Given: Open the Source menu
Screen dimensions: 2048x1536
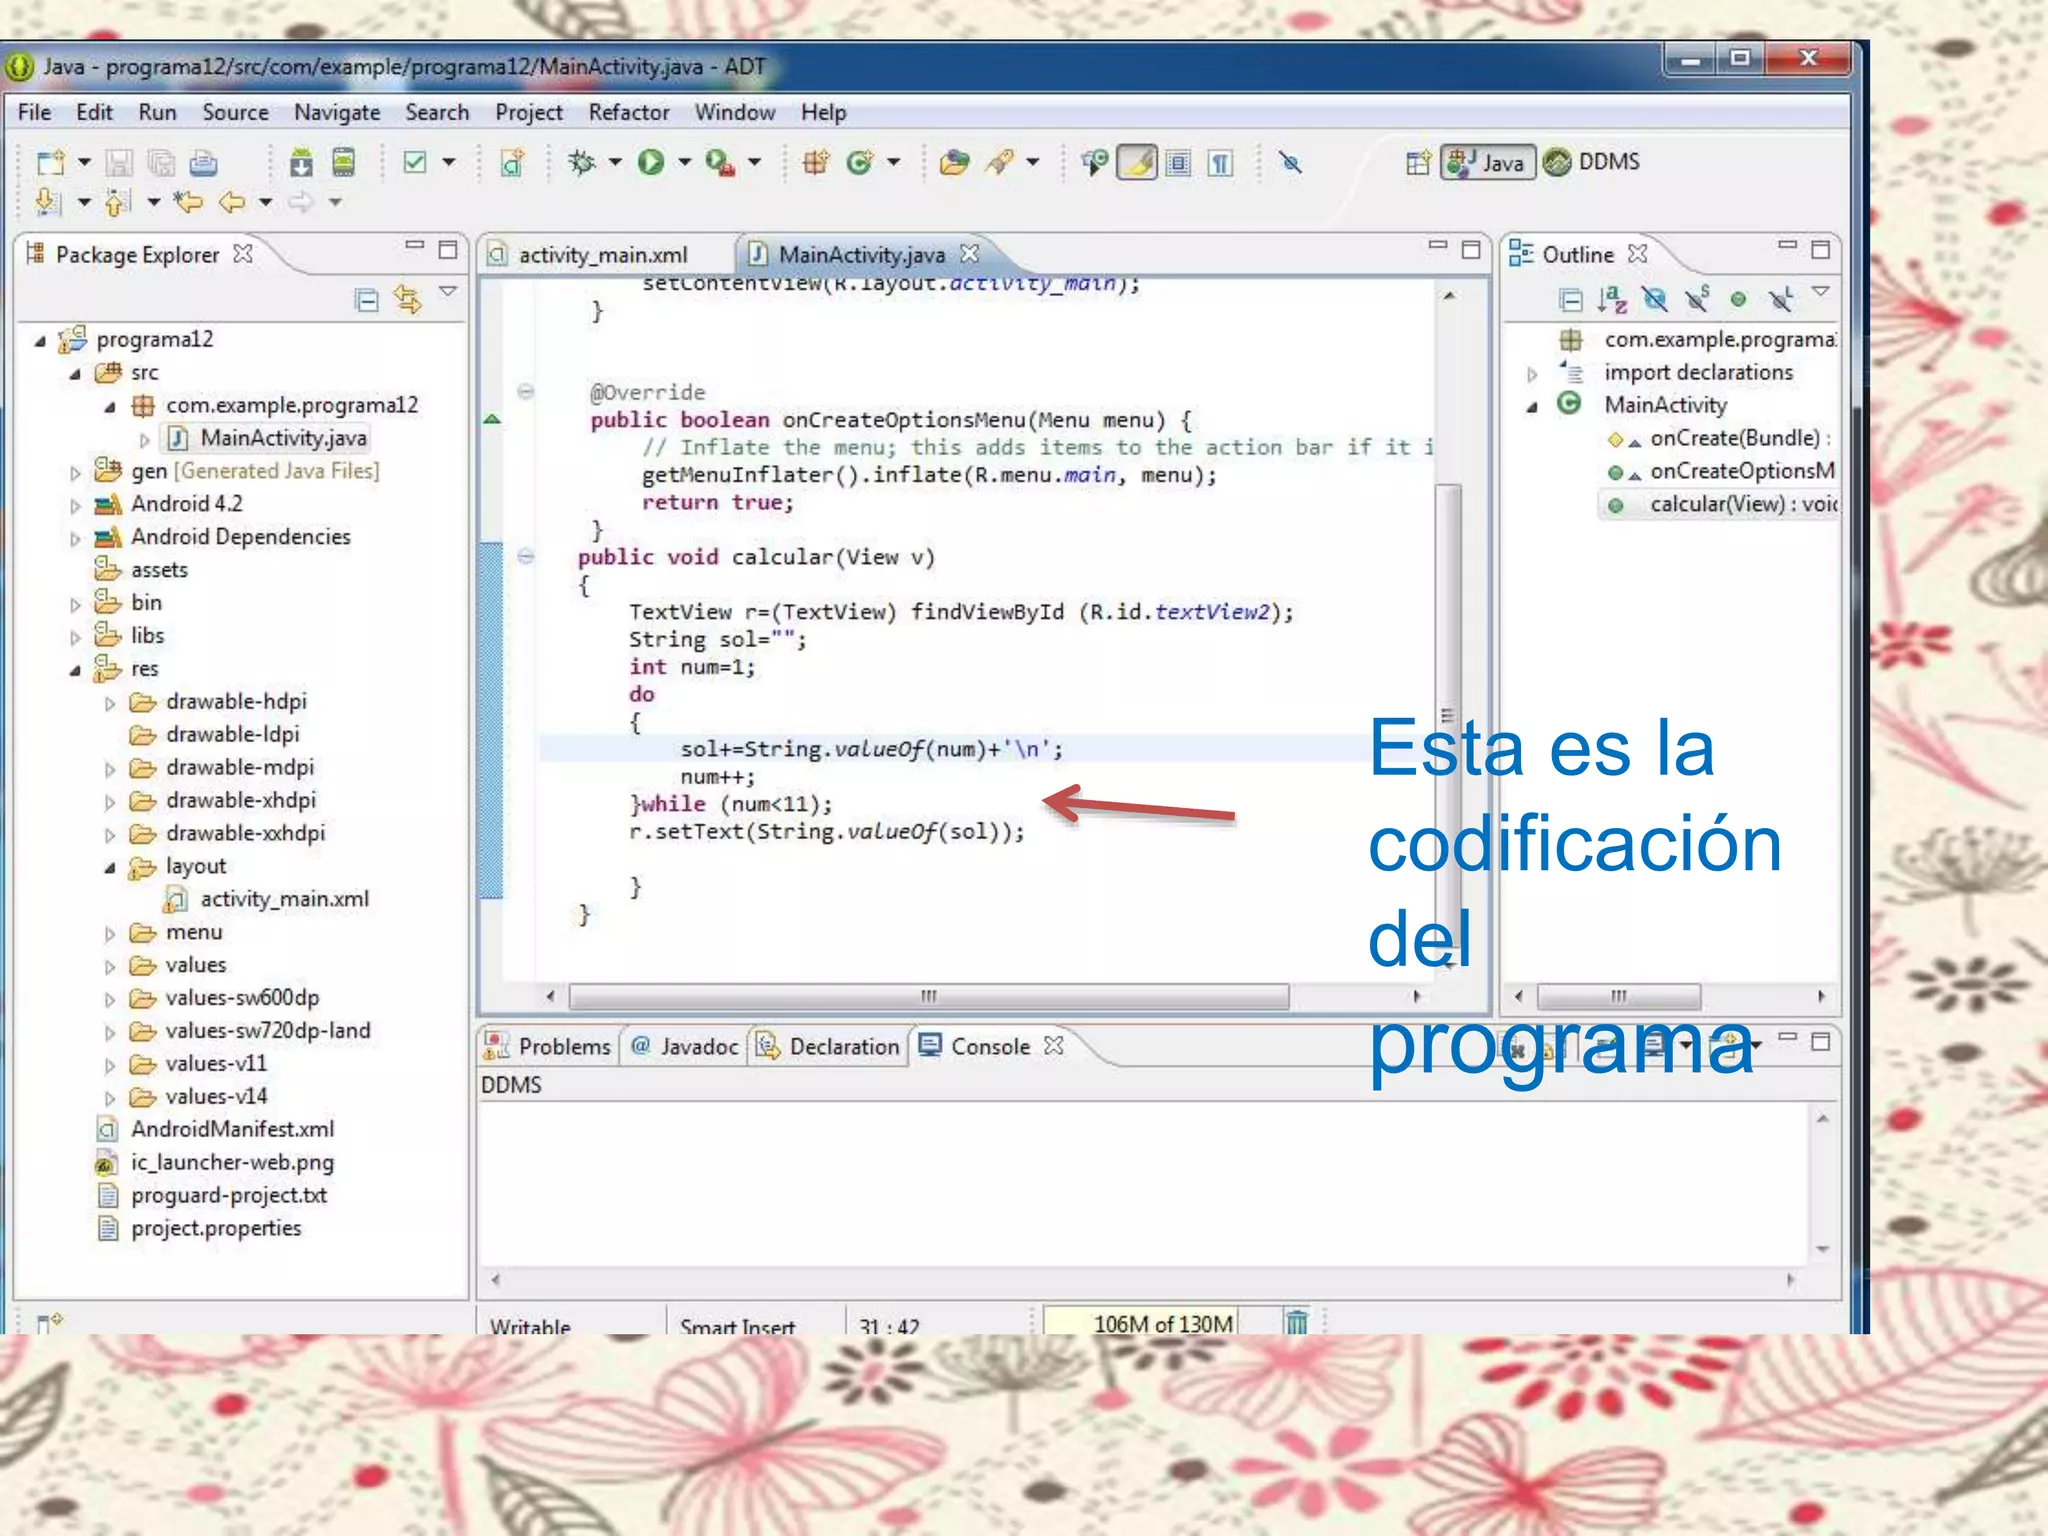Looking at the screenshot, I should (235, 112).
